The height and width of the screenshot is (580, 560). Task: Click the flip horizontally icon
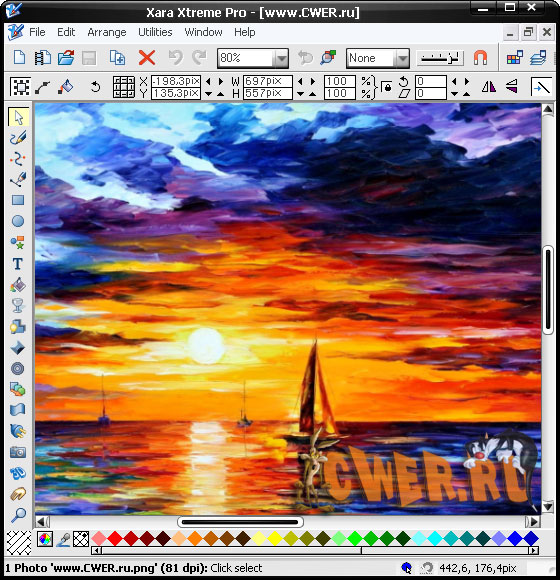point(489,87)
